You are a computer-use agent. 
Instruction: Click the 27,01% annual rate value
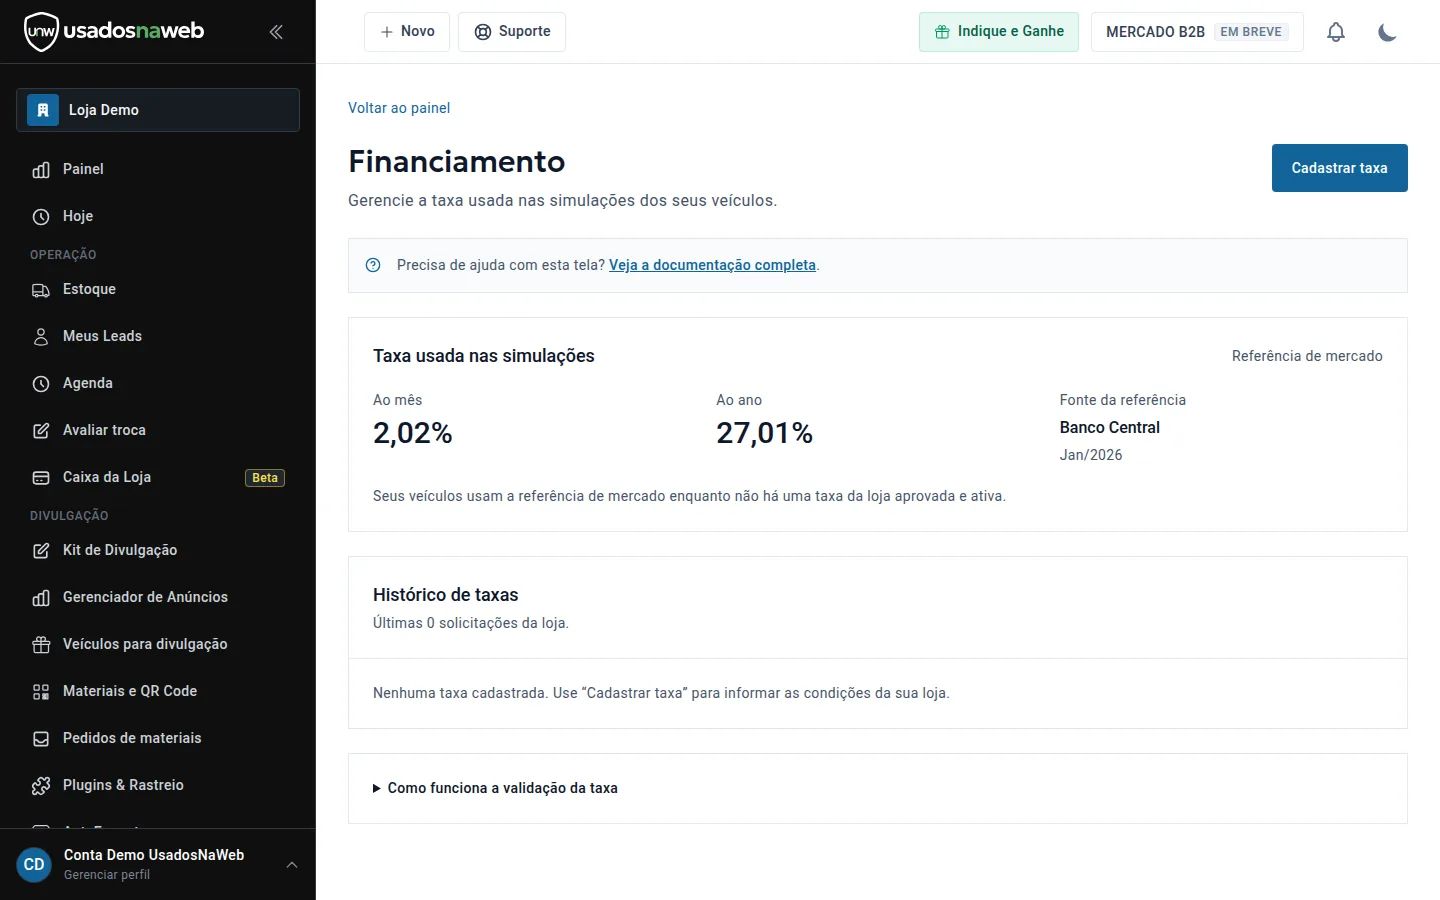764,433
